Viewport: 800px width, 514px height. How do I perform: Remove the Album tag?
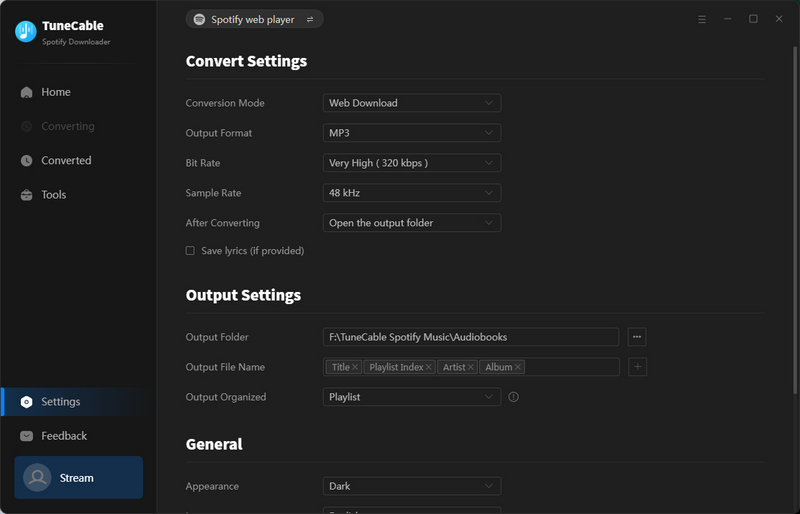[x=518, y=368]
